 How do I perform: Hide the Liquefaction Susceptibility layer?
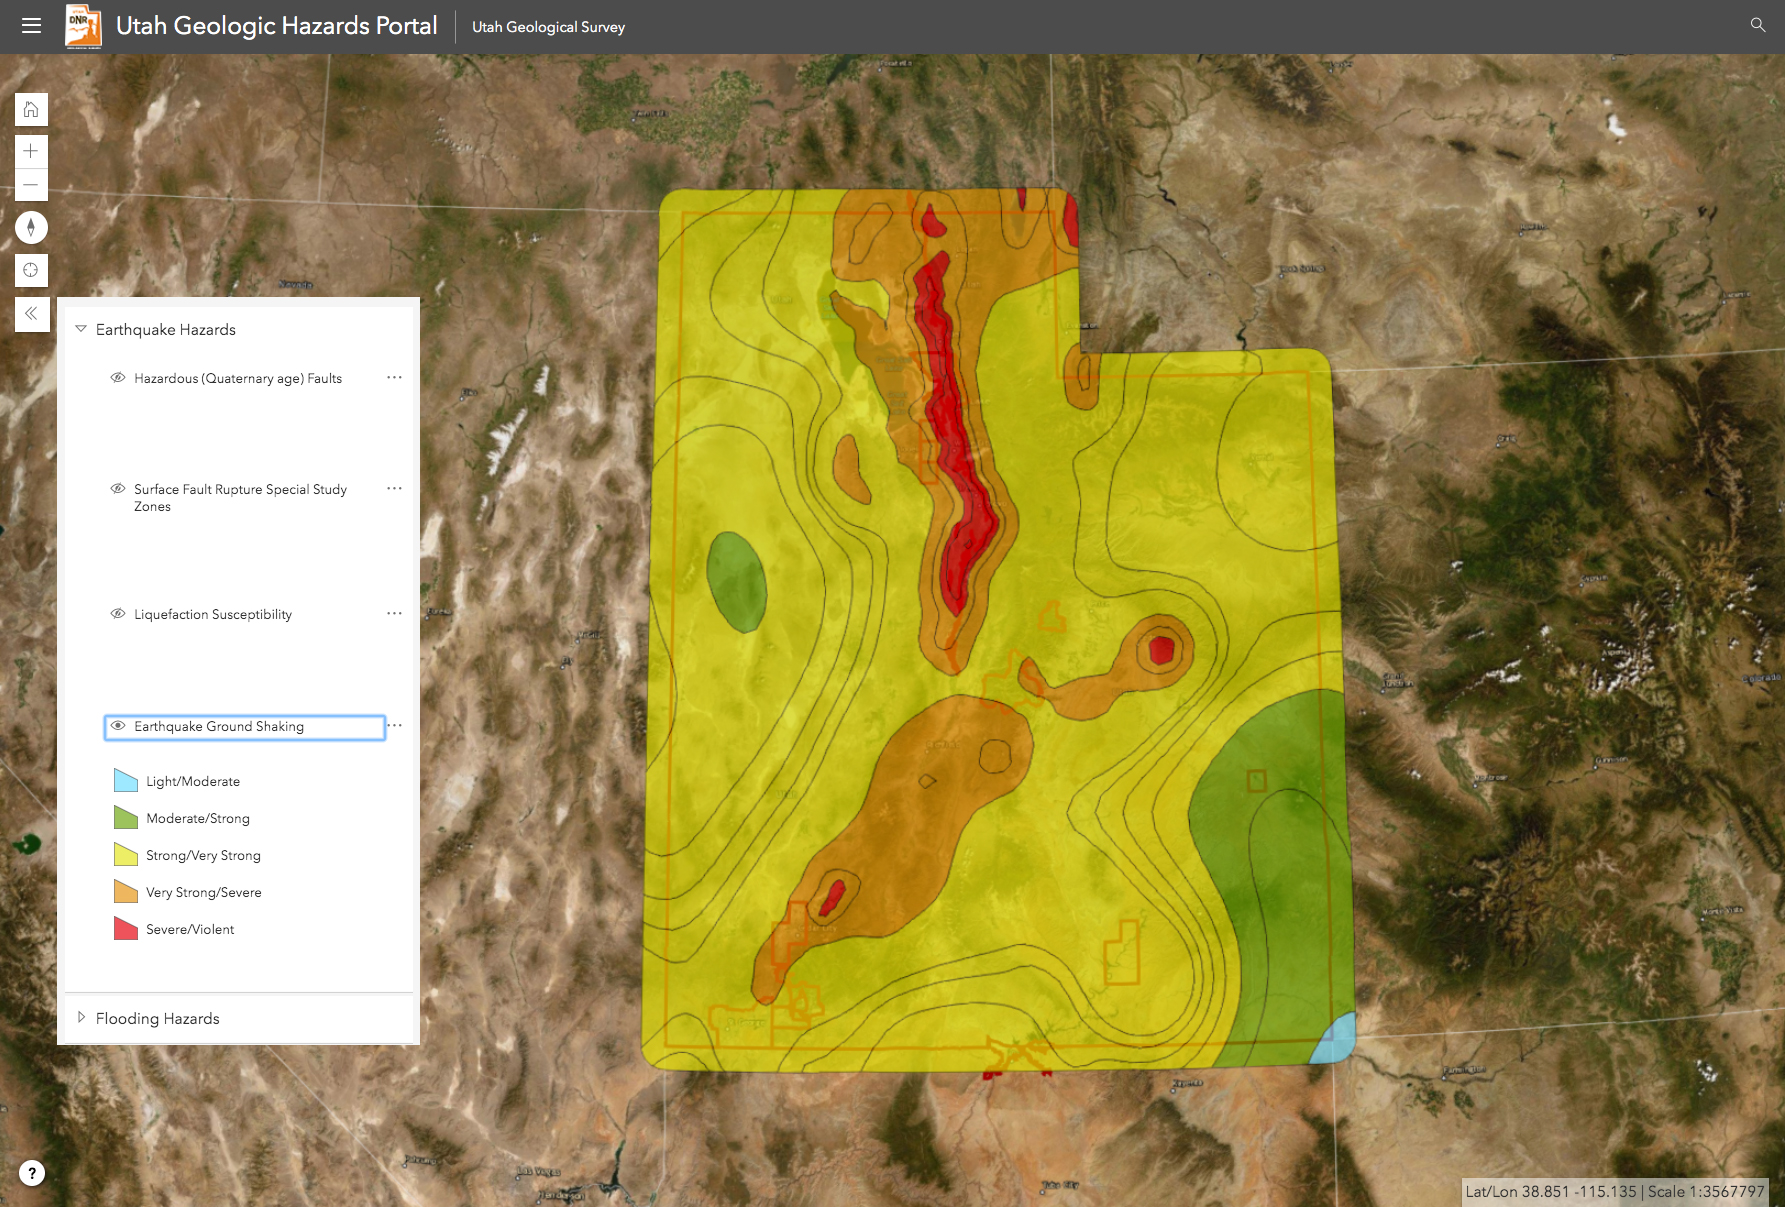click(117, 613)
